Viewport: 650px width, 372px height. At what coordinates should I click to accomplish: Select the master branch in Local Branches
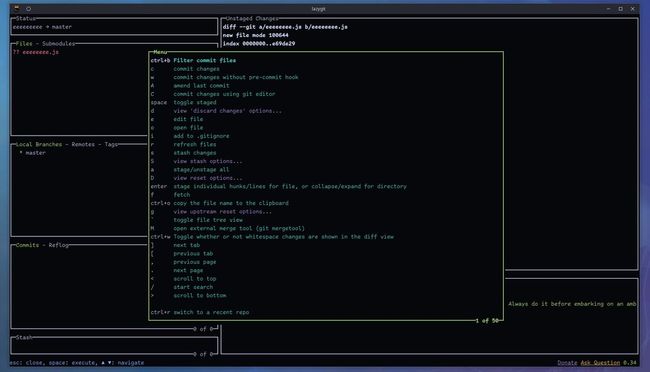pyautogui.click(x=35, y=153)
